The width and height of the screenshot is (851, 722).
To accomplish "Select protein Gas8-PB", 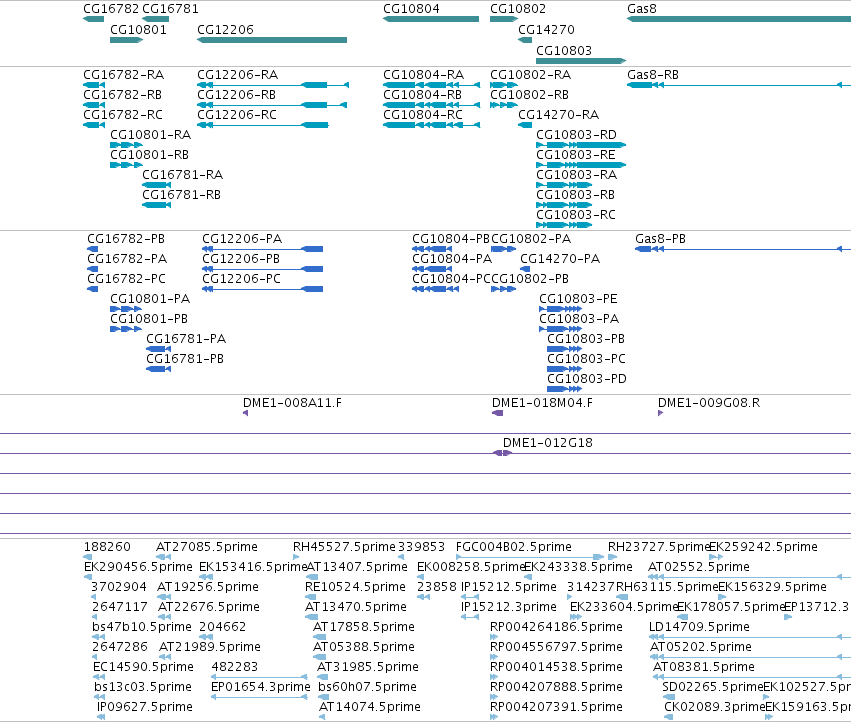I will click(743, 249).
